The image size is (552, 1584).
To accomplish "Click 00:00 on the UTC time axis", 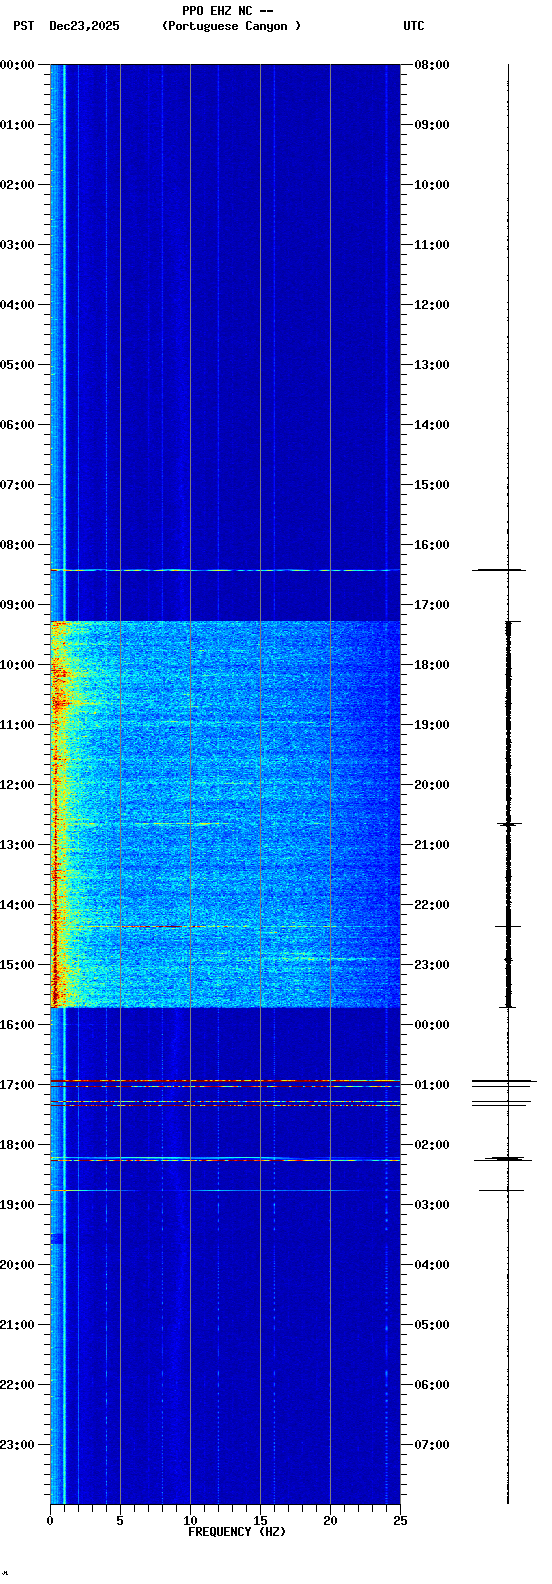I will tap(432, 1025).
